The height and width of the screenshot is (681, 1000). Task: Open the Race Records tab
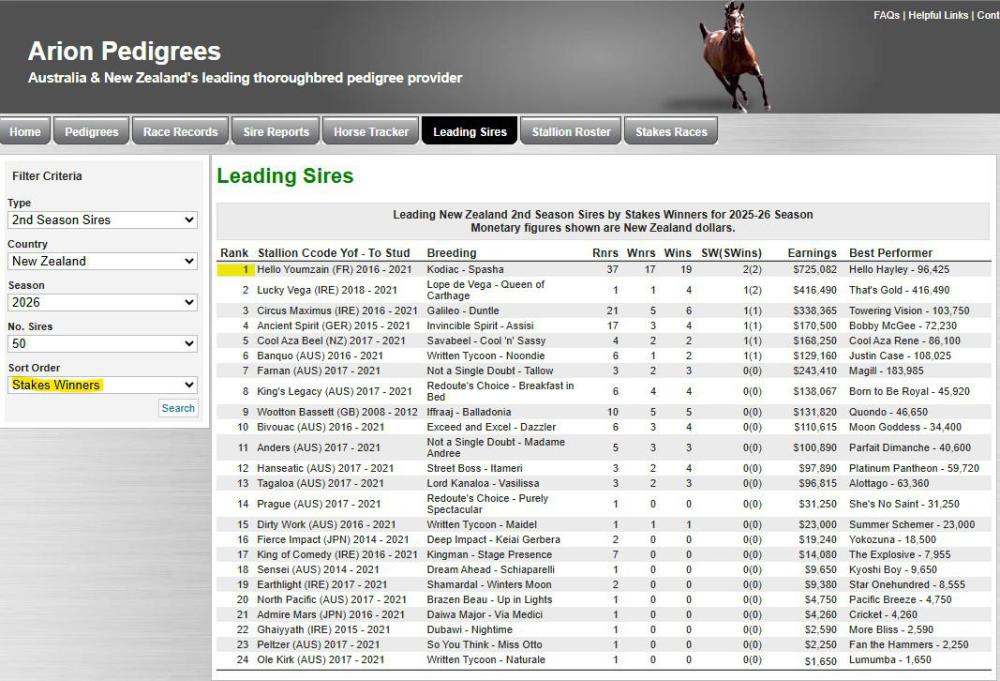(180, 131)
